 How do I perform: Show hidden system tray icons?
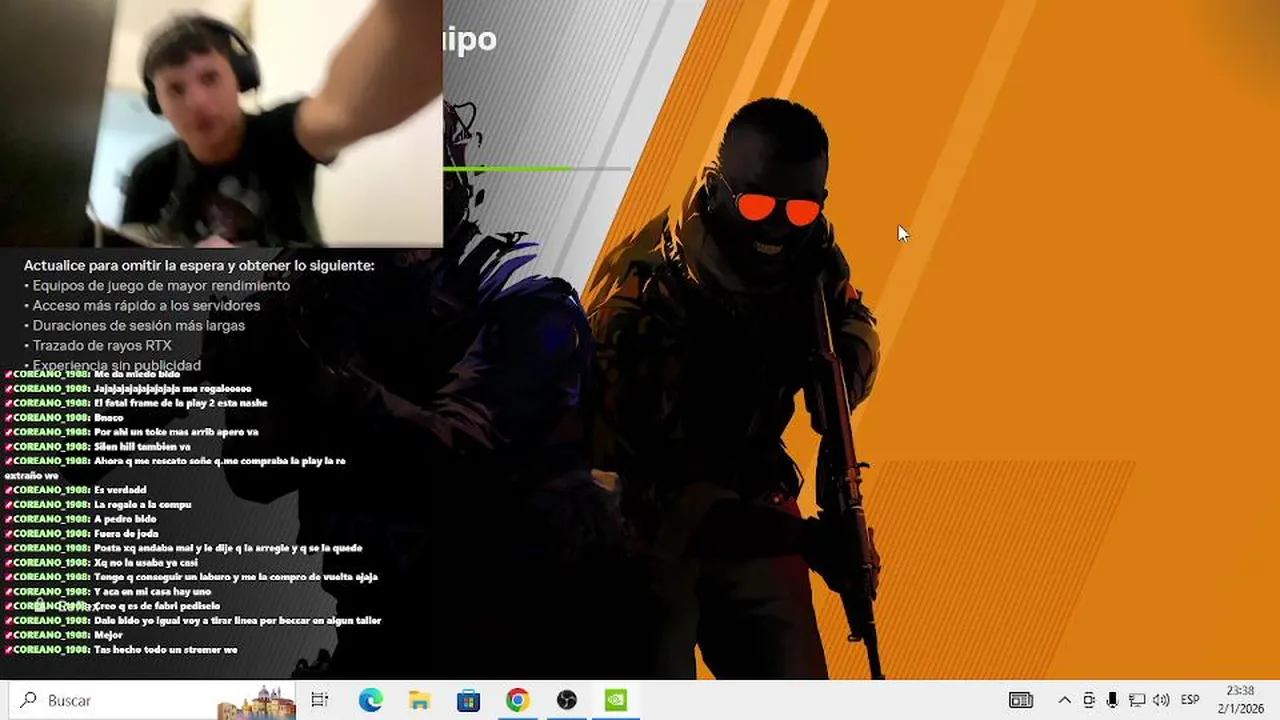pos(1064,700)
